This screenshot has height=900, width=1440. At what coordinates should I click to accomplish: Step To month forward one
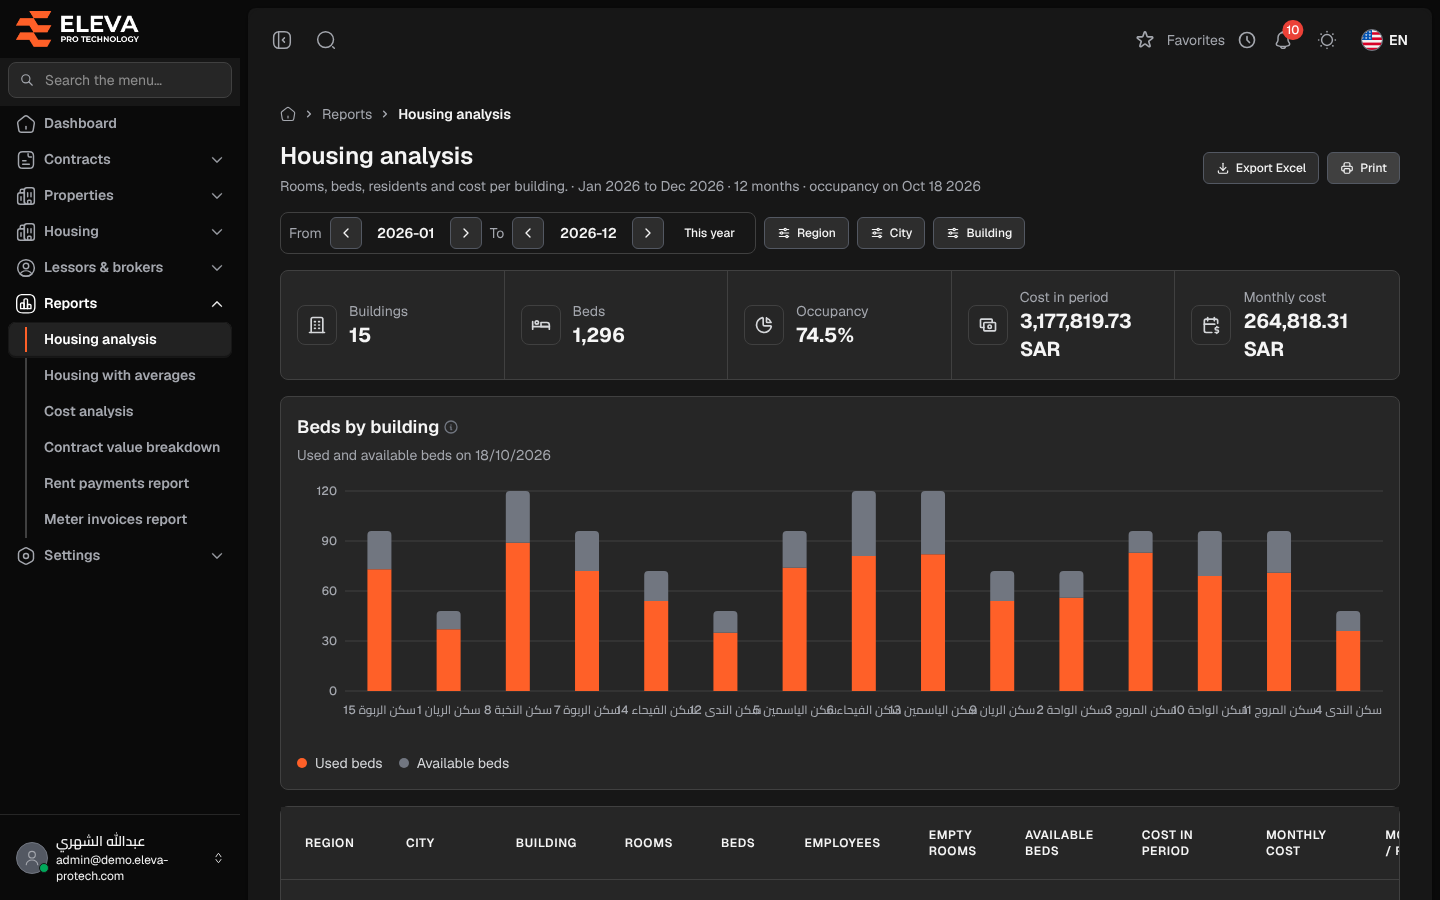click(x=648, y=233)
